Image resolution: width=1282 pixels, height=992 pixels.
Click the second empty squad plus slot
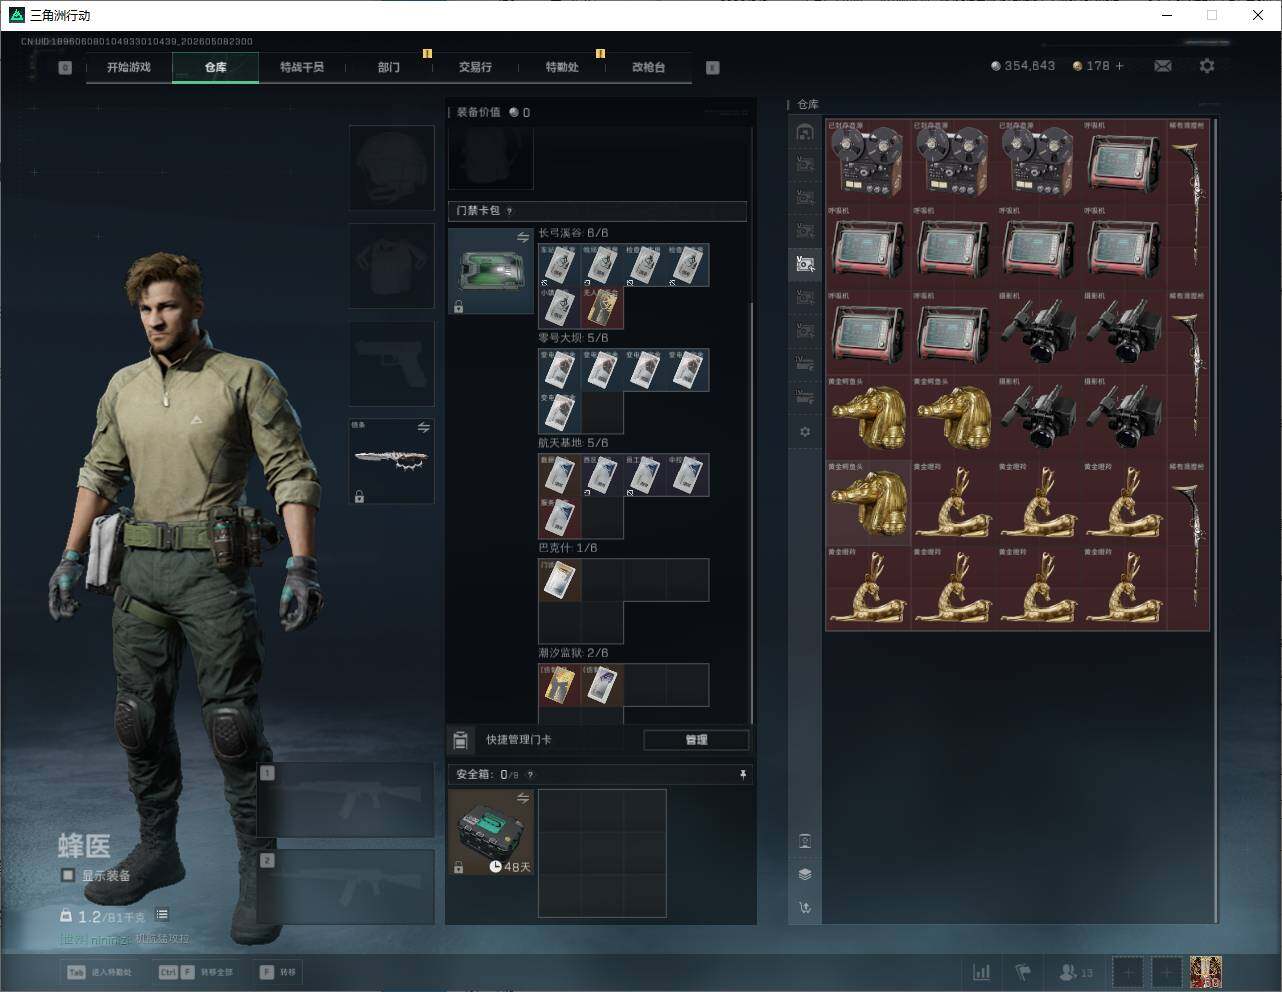[x=1166, y=972]
